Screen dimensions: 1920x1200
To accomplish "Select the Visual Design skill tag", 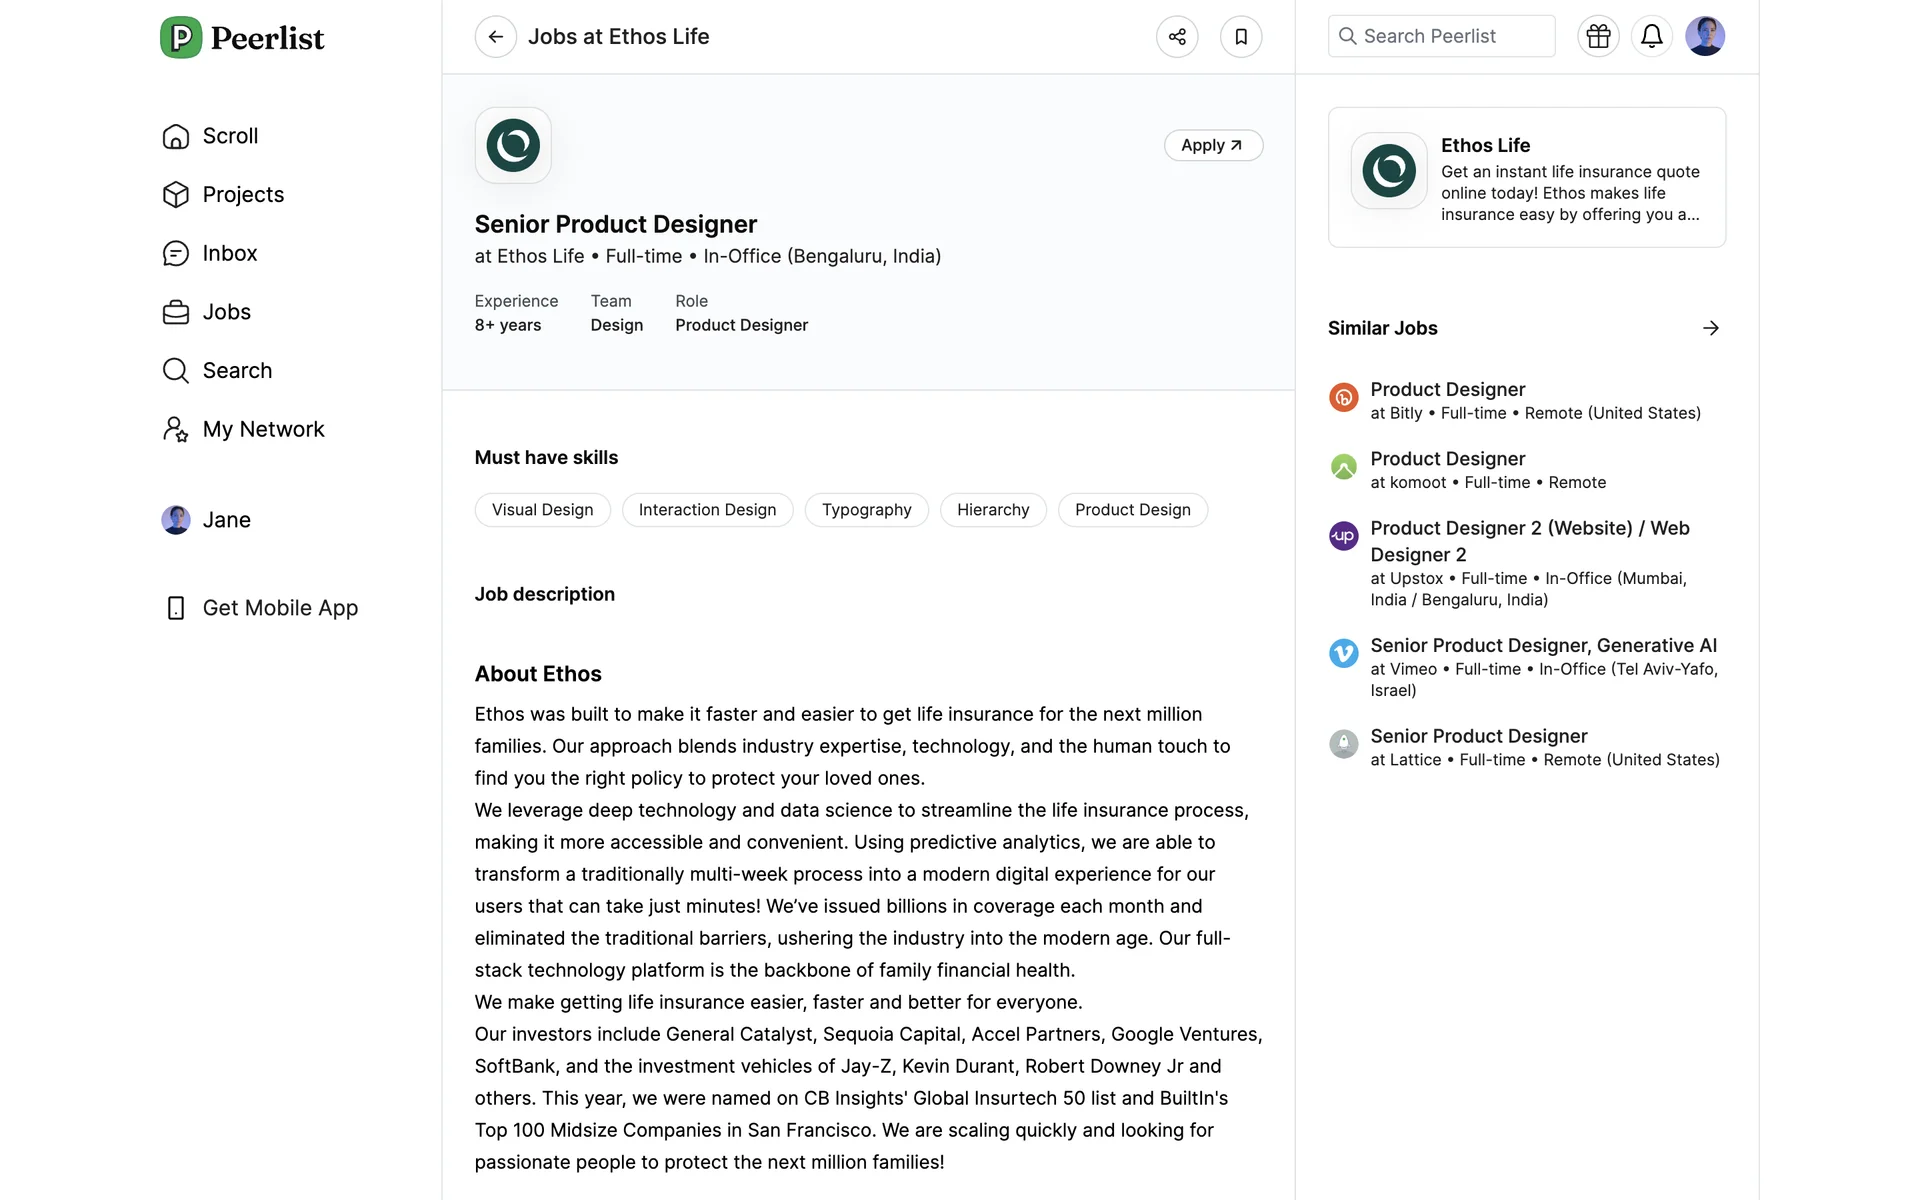I will coord(542,510).
